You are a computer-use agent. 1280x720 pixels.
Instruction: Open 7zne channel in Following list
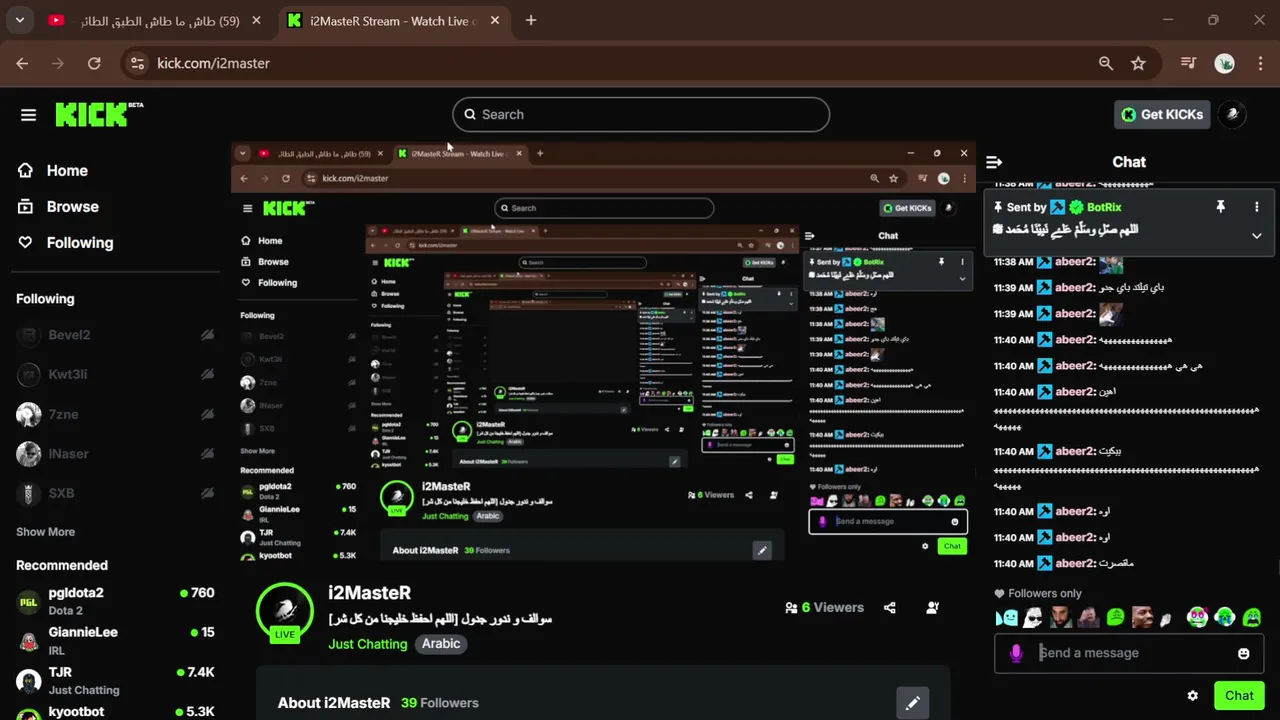(x=115, y=414)
